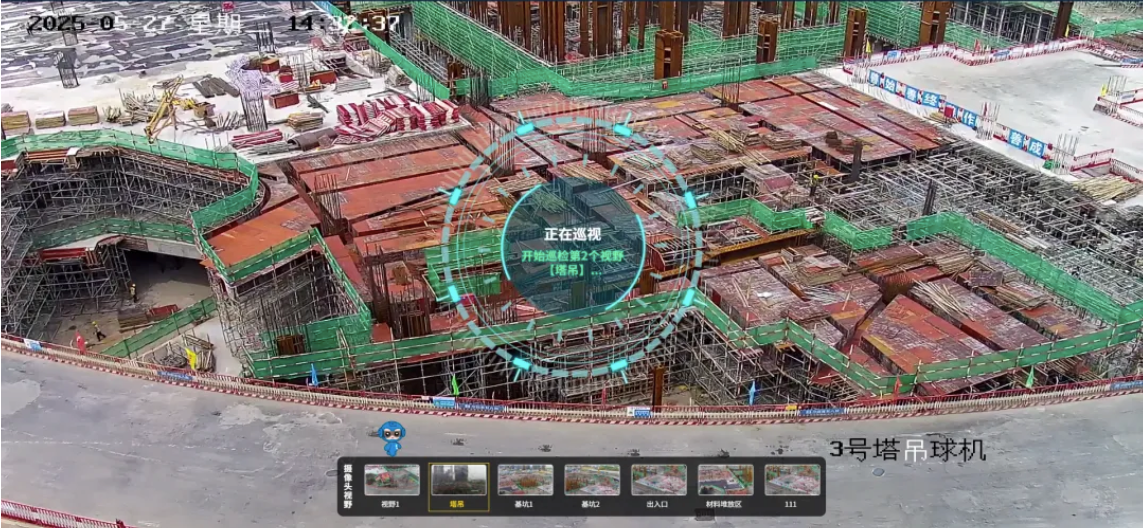This screenshot has height=528, width=1143.
Task: Click the 基坑1 text label
Action: (525, 505)
